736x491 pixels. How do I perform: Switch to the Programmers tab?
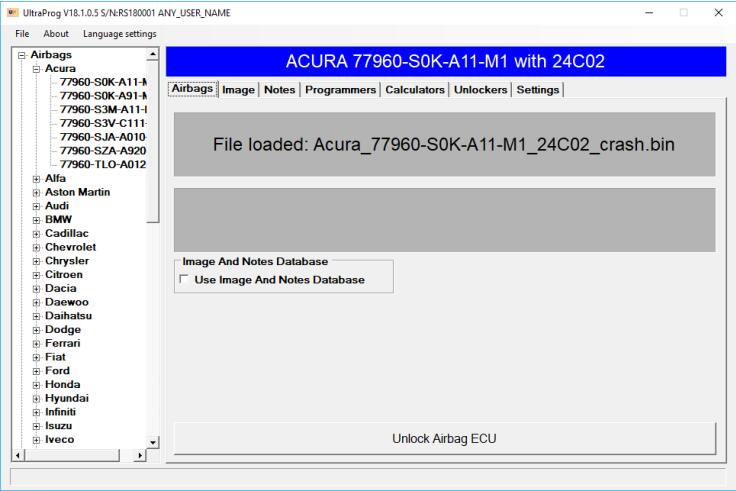[x=340, y=90]
